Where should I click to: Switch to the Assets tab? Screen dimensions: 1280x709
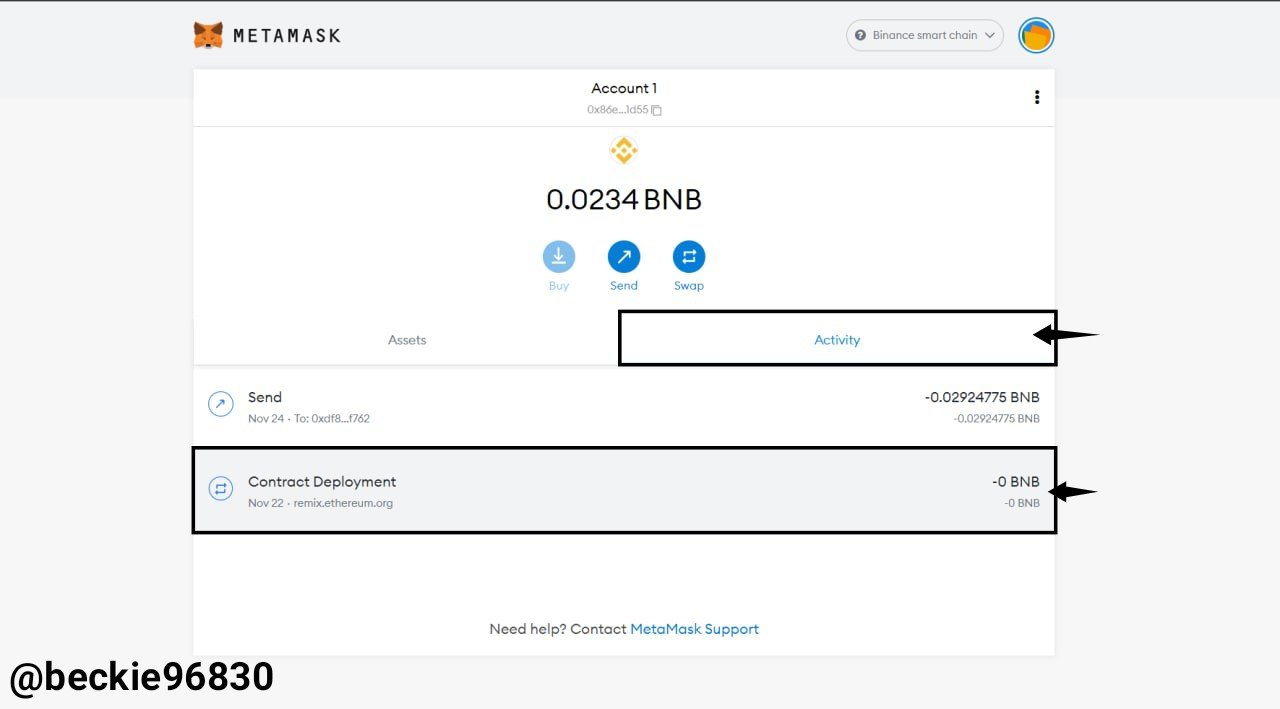(x=407, y=340)
